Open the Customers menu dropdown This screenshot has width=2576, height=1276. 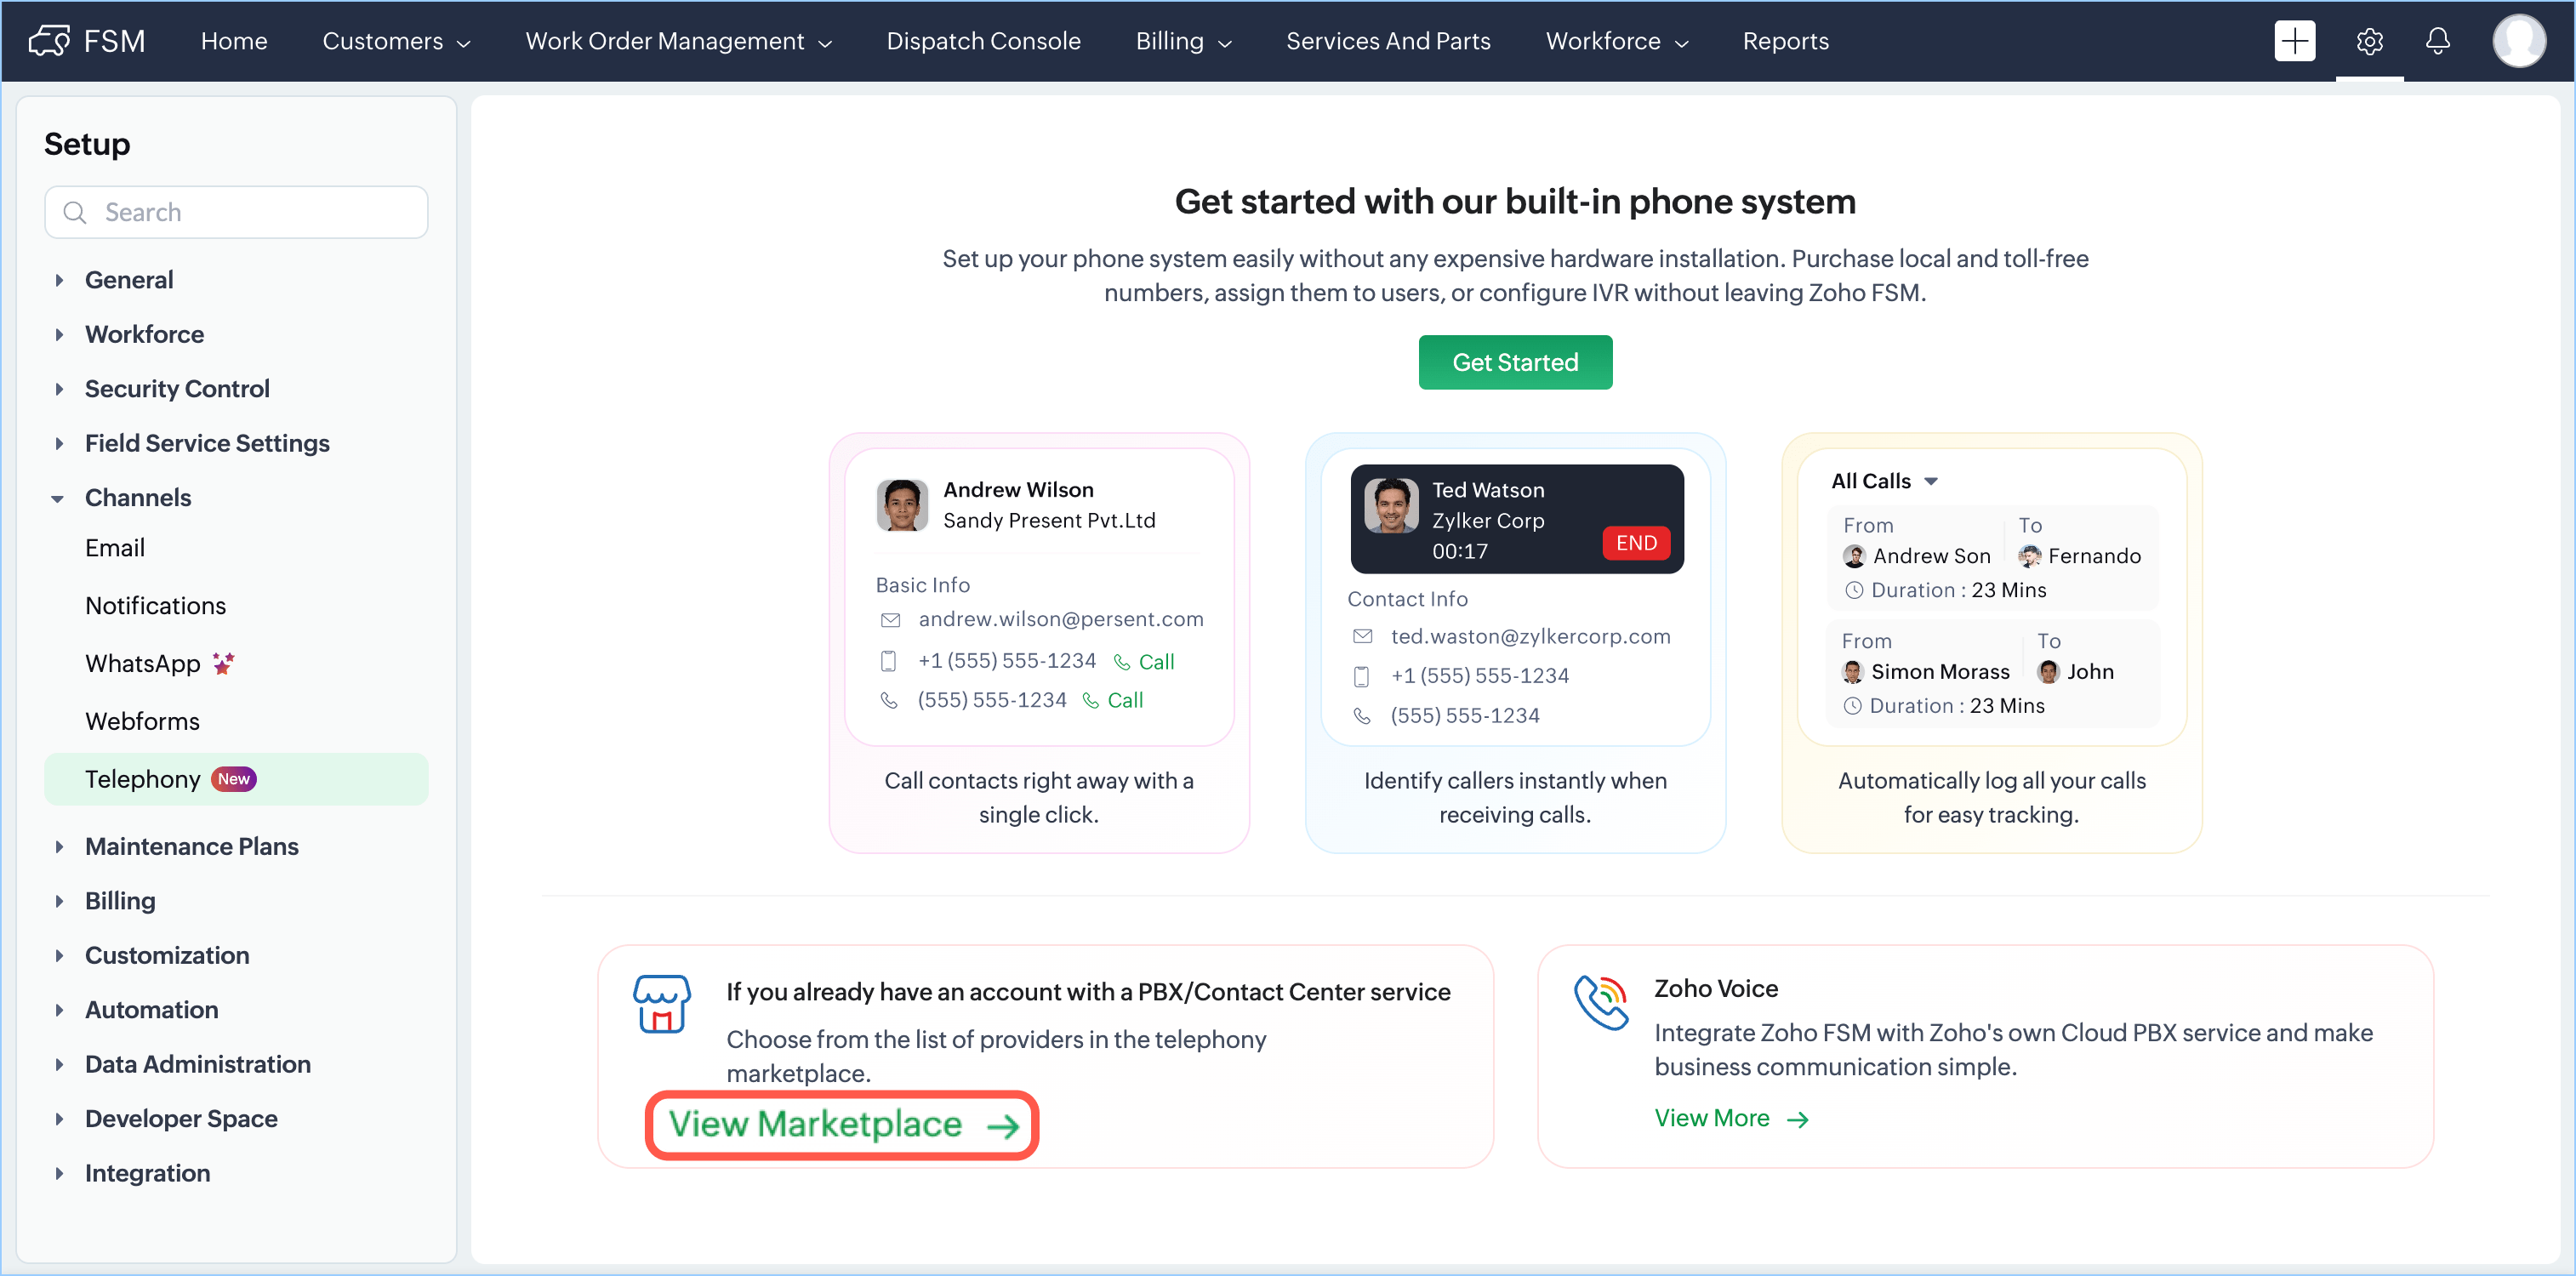pyautogui.click(x=396, y=41)
